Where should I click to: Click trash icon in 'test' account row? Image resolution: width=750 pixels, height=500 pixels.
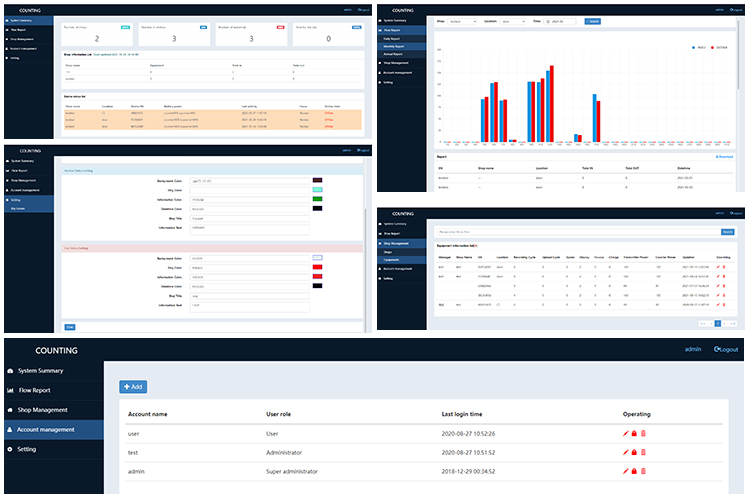coord(644,452)
